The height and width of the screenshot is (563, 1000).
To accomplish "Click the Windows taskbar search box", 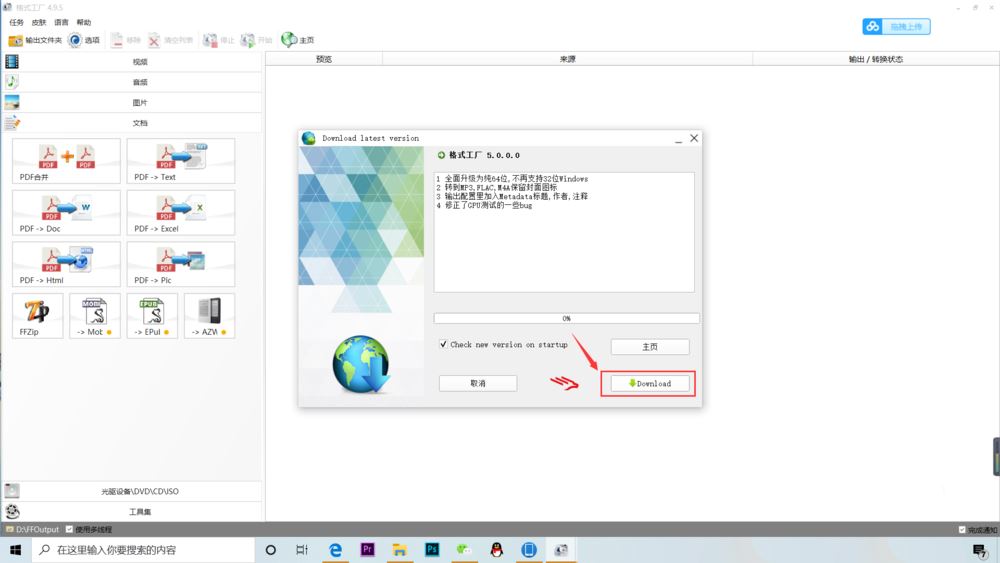I will tap(143, 550).
